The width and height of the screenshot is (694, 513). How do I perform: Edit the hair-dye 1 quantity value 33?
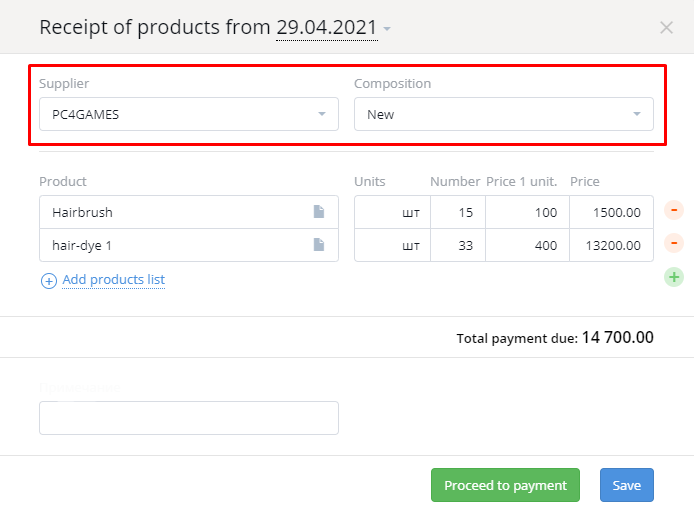[x=458, y=245]
